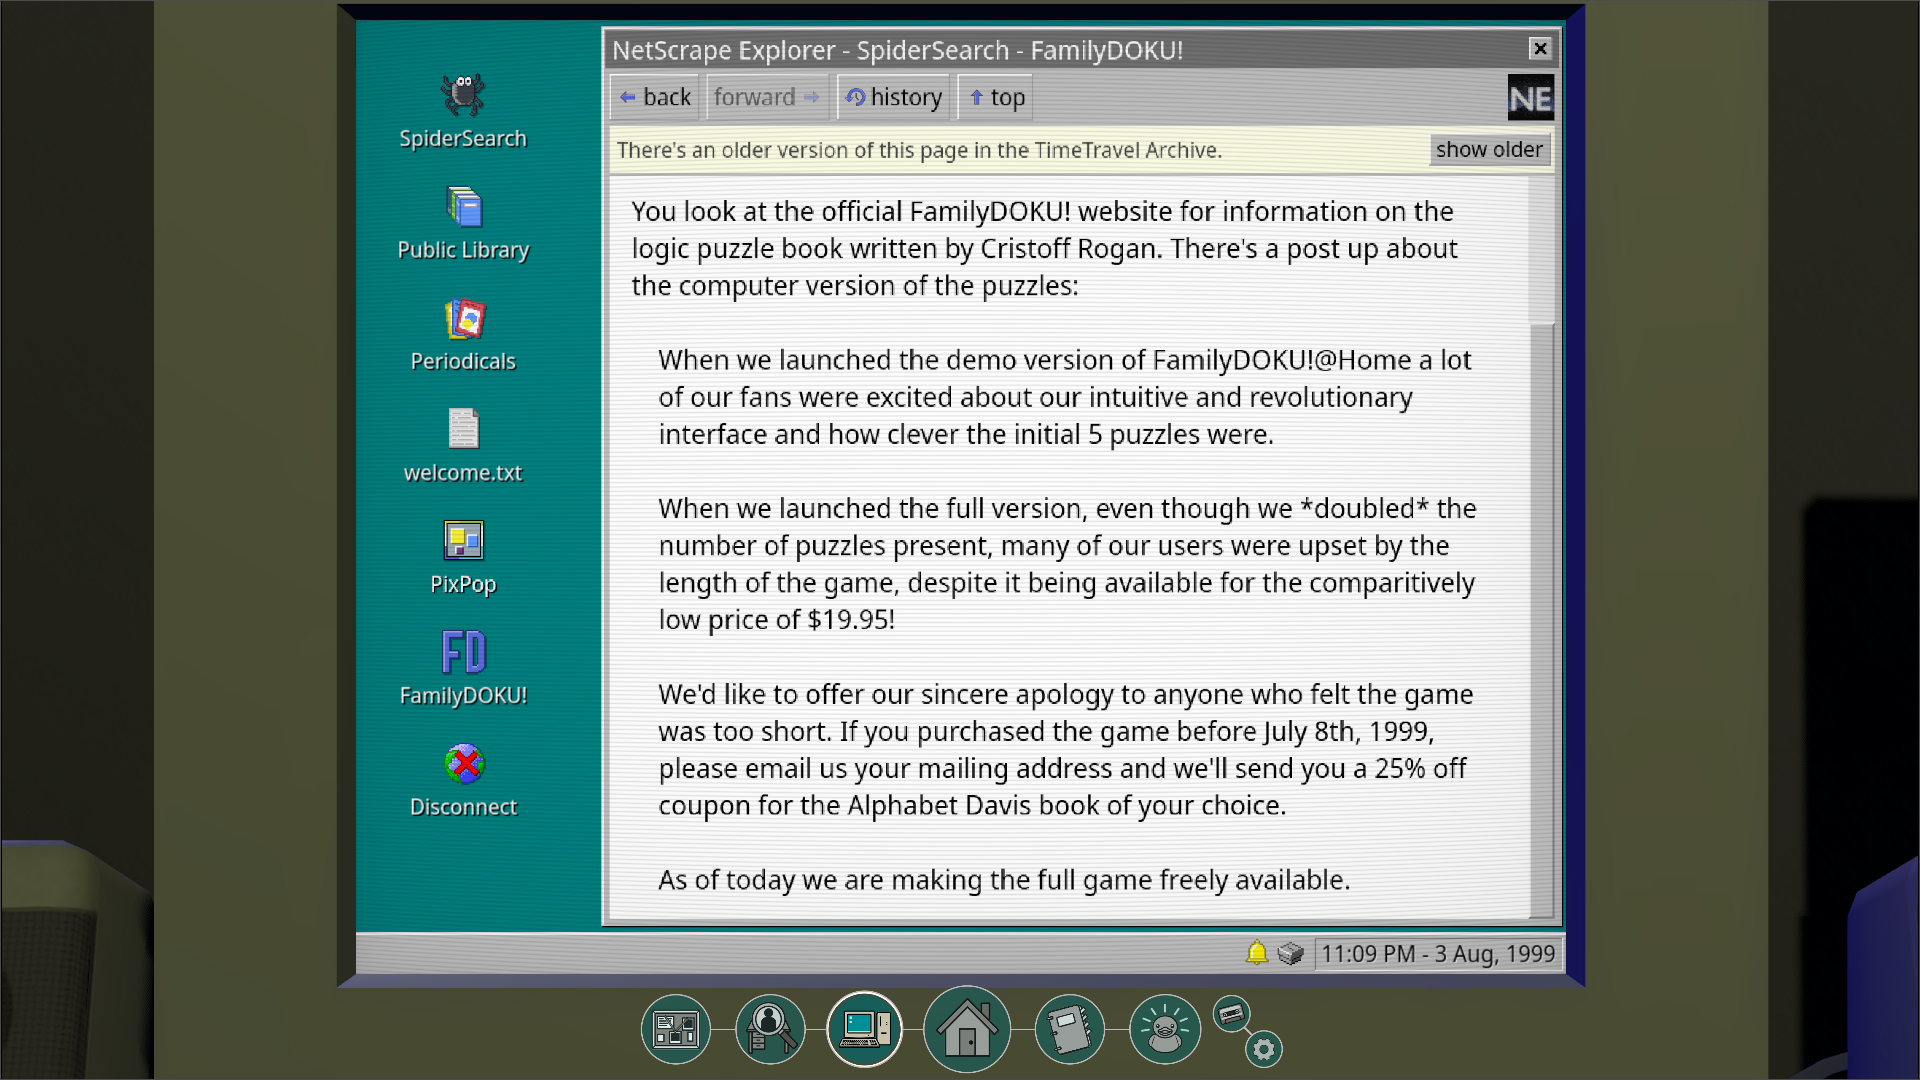Click the rubber duck hint icon
This screenshot has width=1920, height=1080.
1164,1029
